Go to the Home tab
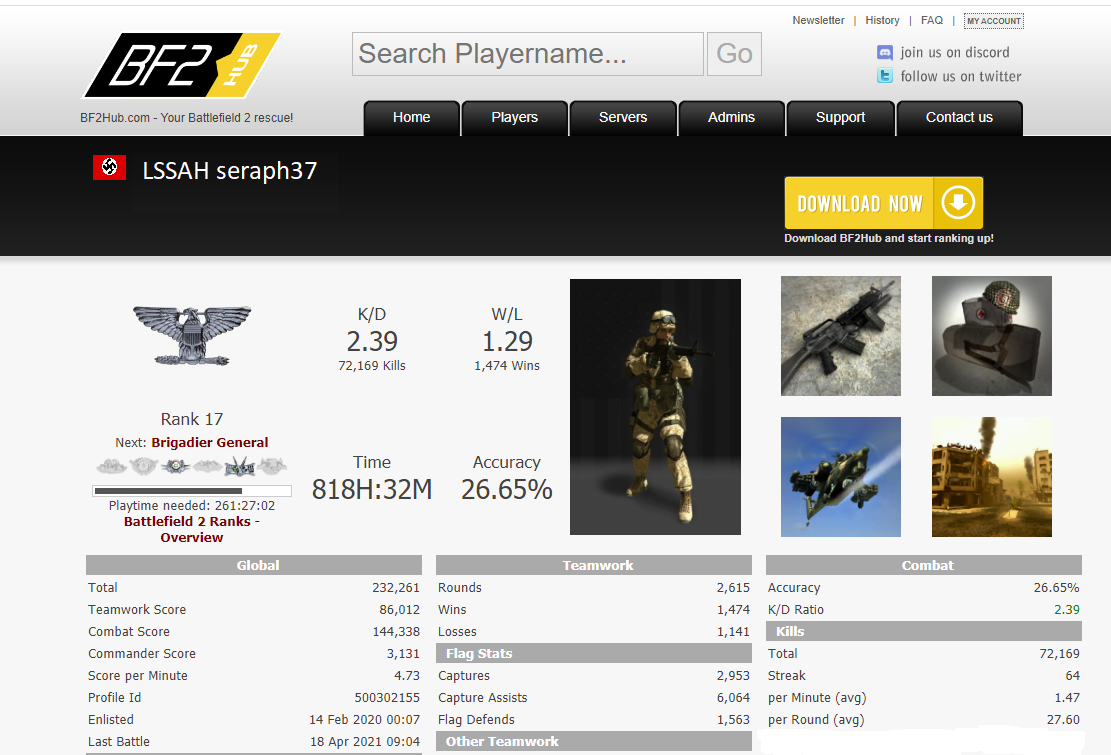The height and width of the screenshot is (755, 1111). click(x=411, y=118)
